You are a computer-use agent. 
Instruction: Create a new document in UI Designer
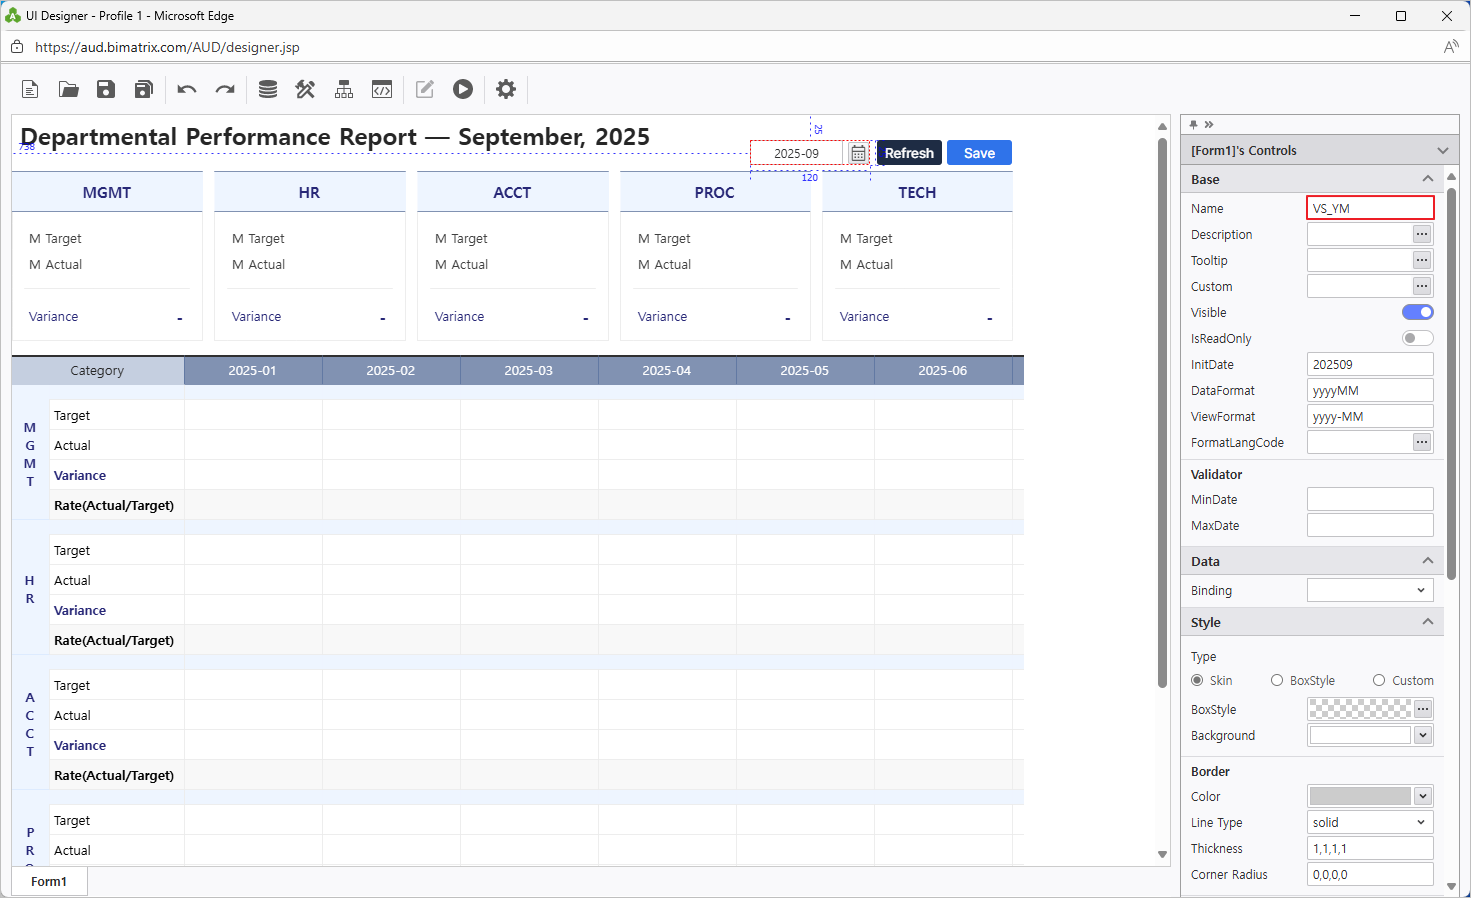29,89
